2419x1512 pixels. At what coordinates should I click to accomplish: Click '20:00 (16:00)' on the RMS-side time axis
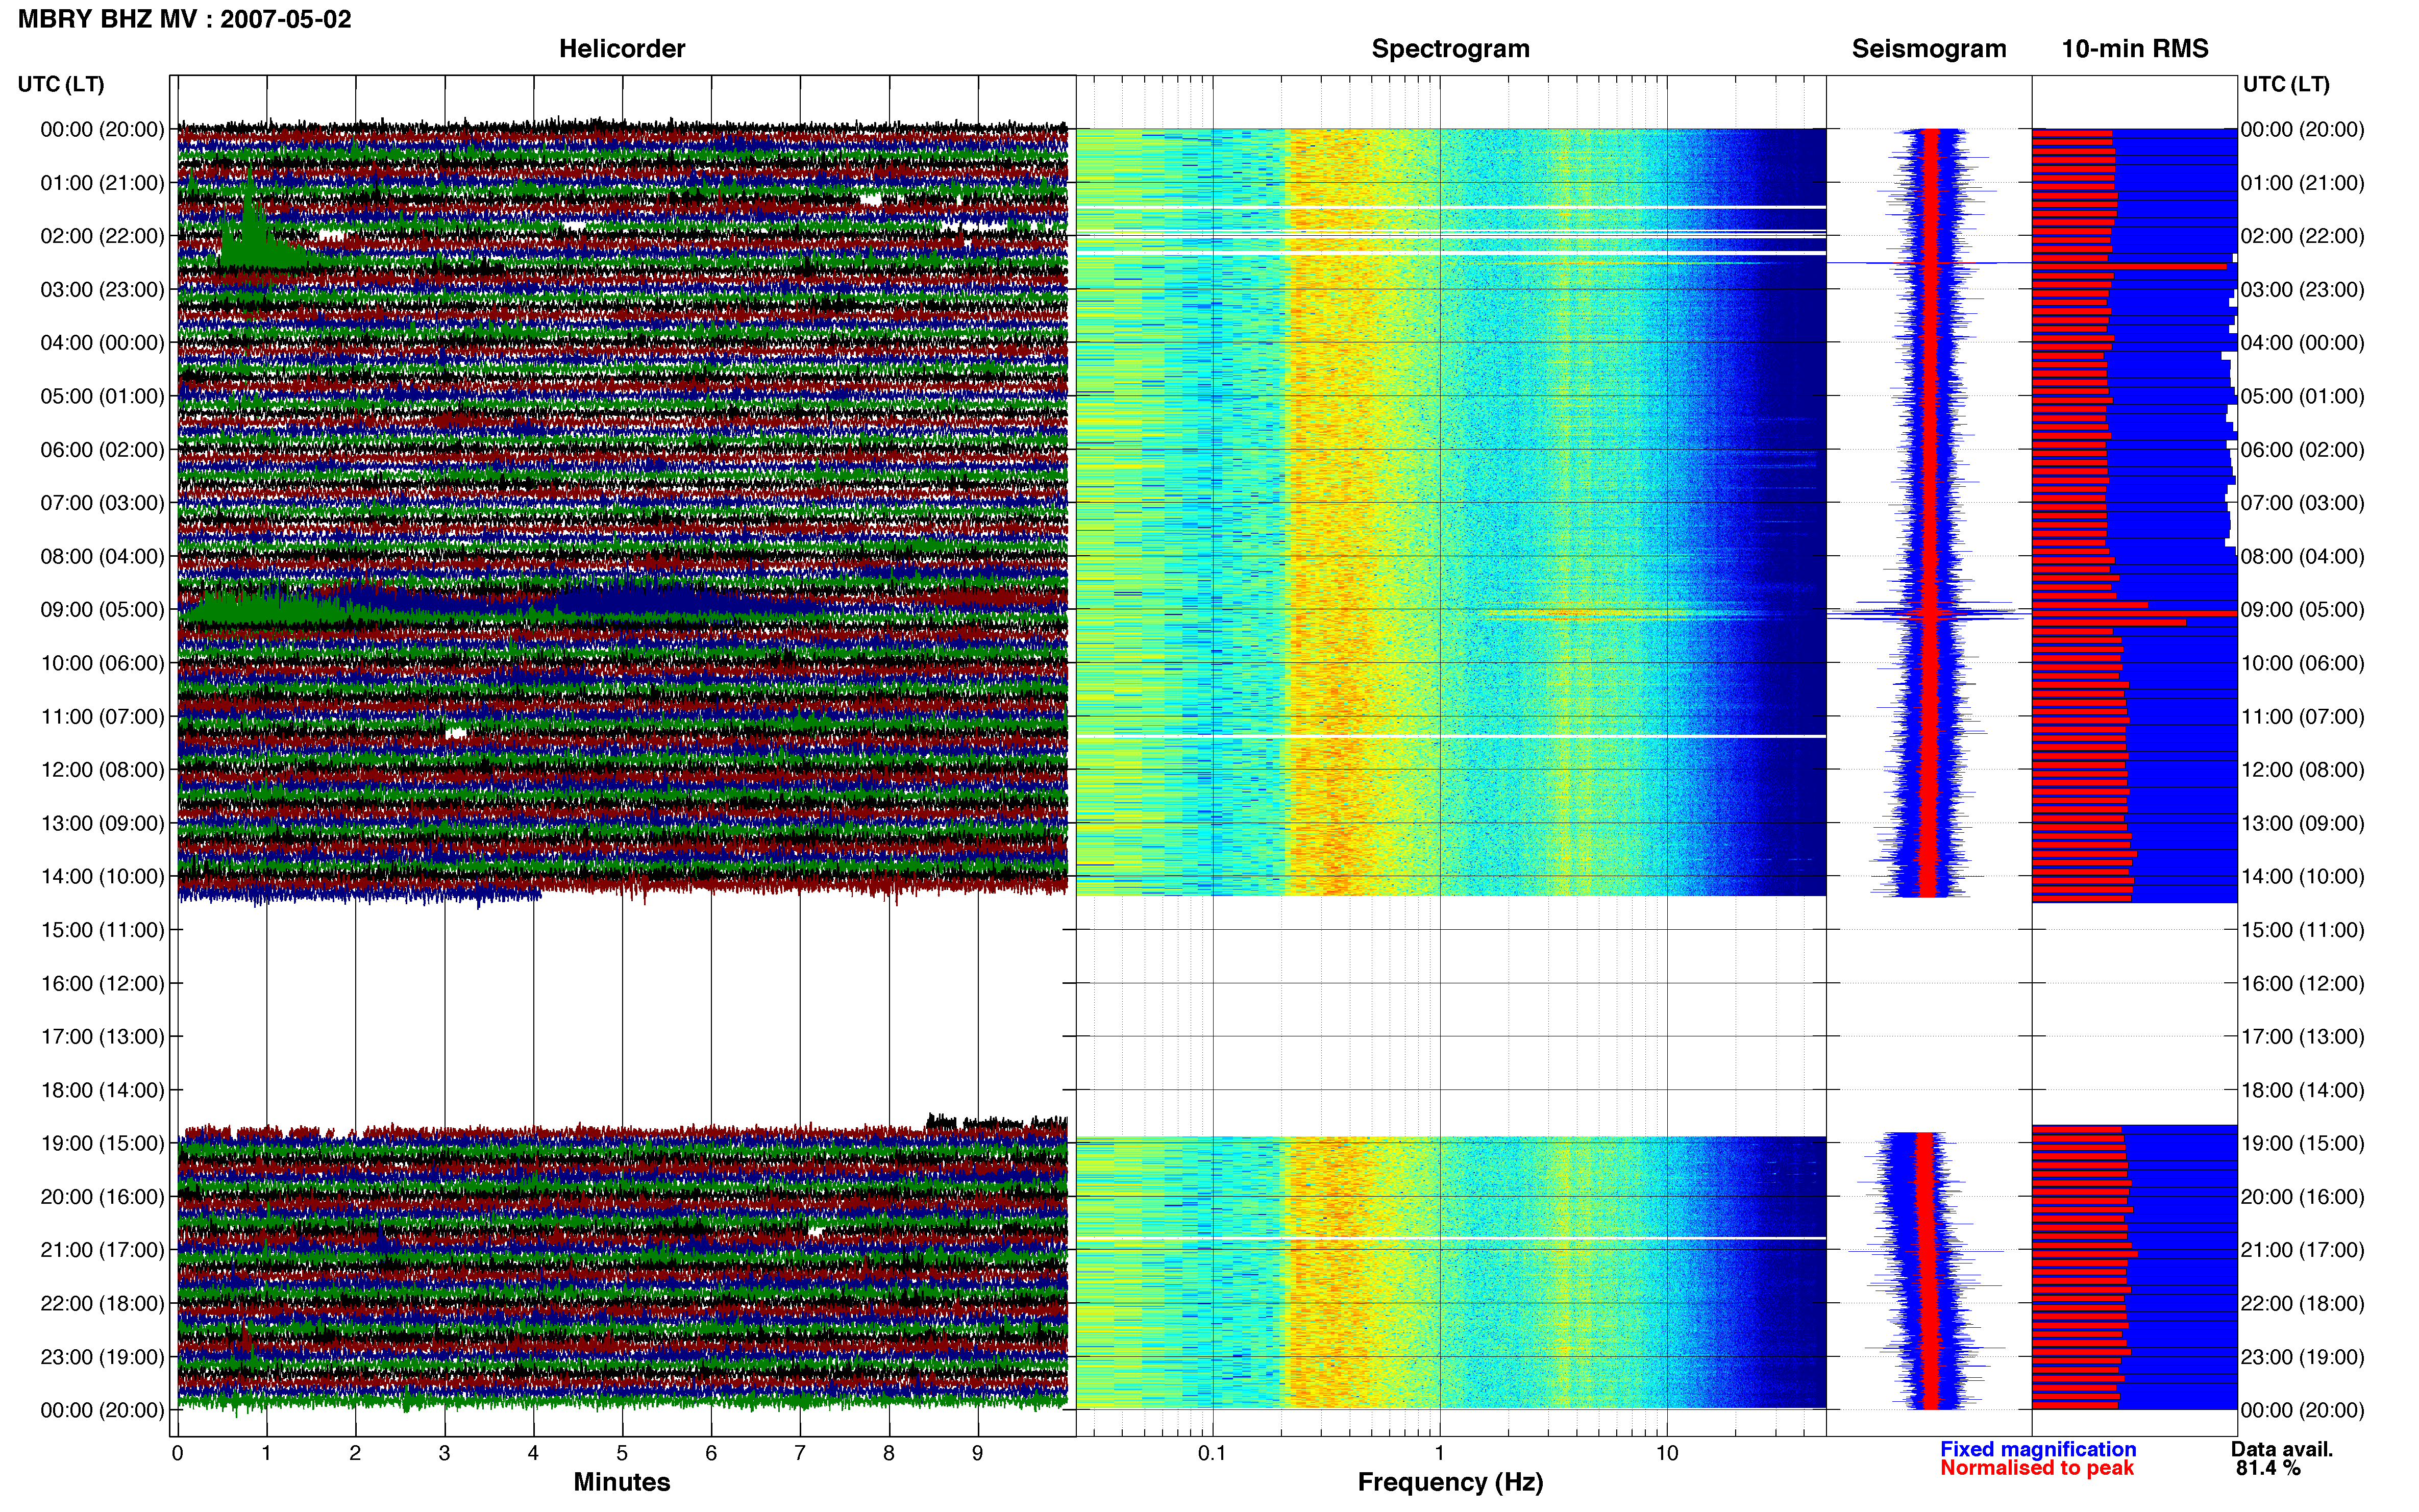tap(2303, 1197)
